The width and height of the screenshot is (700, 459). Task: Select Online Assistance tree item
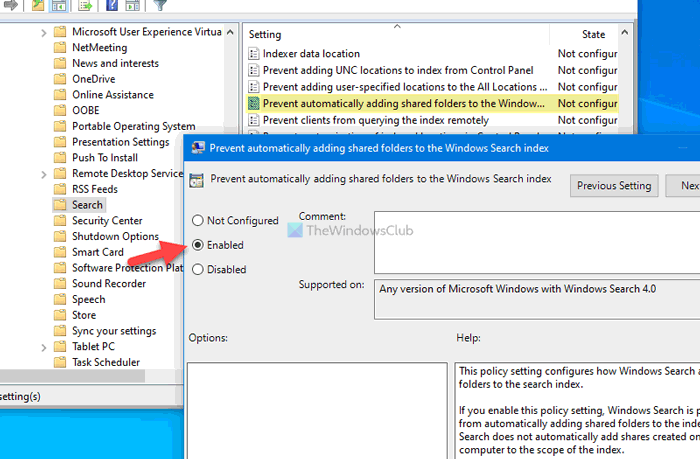click(x=113, y=95)
